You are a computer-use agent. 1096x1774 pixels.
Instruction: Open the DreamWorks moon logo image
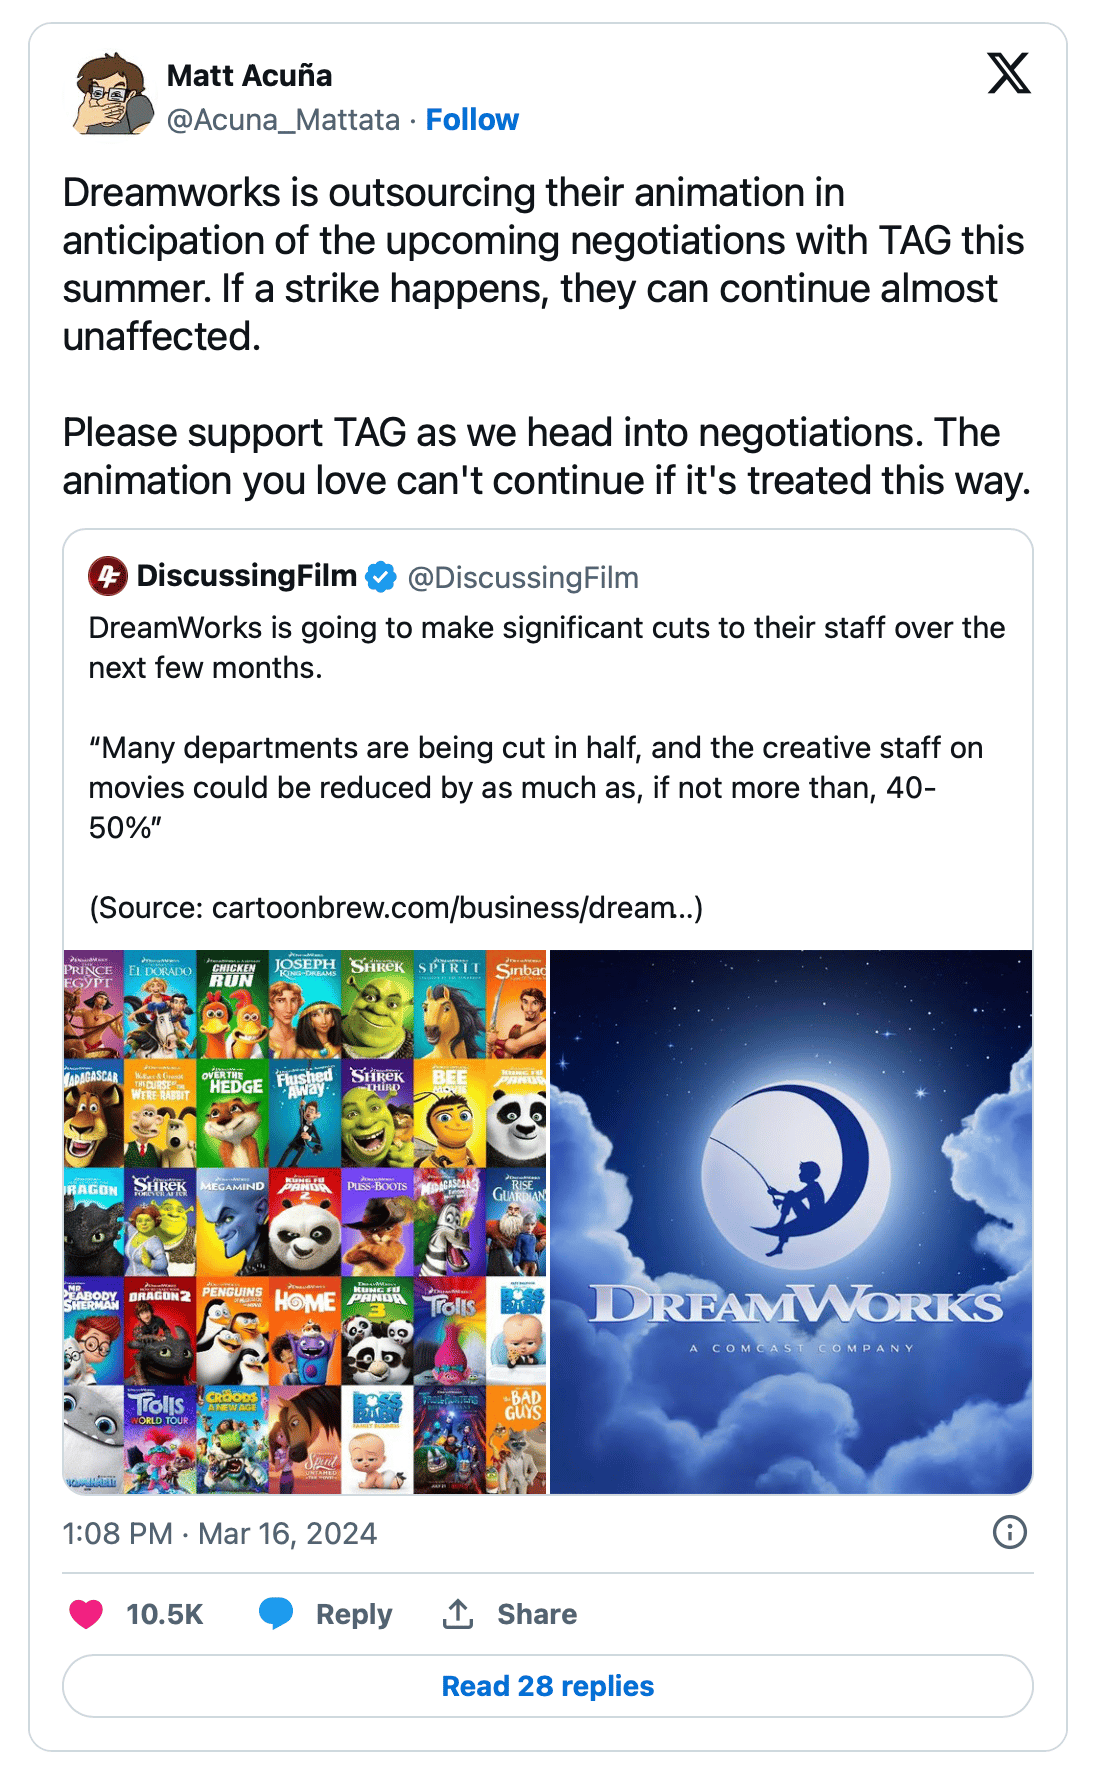791,1222
